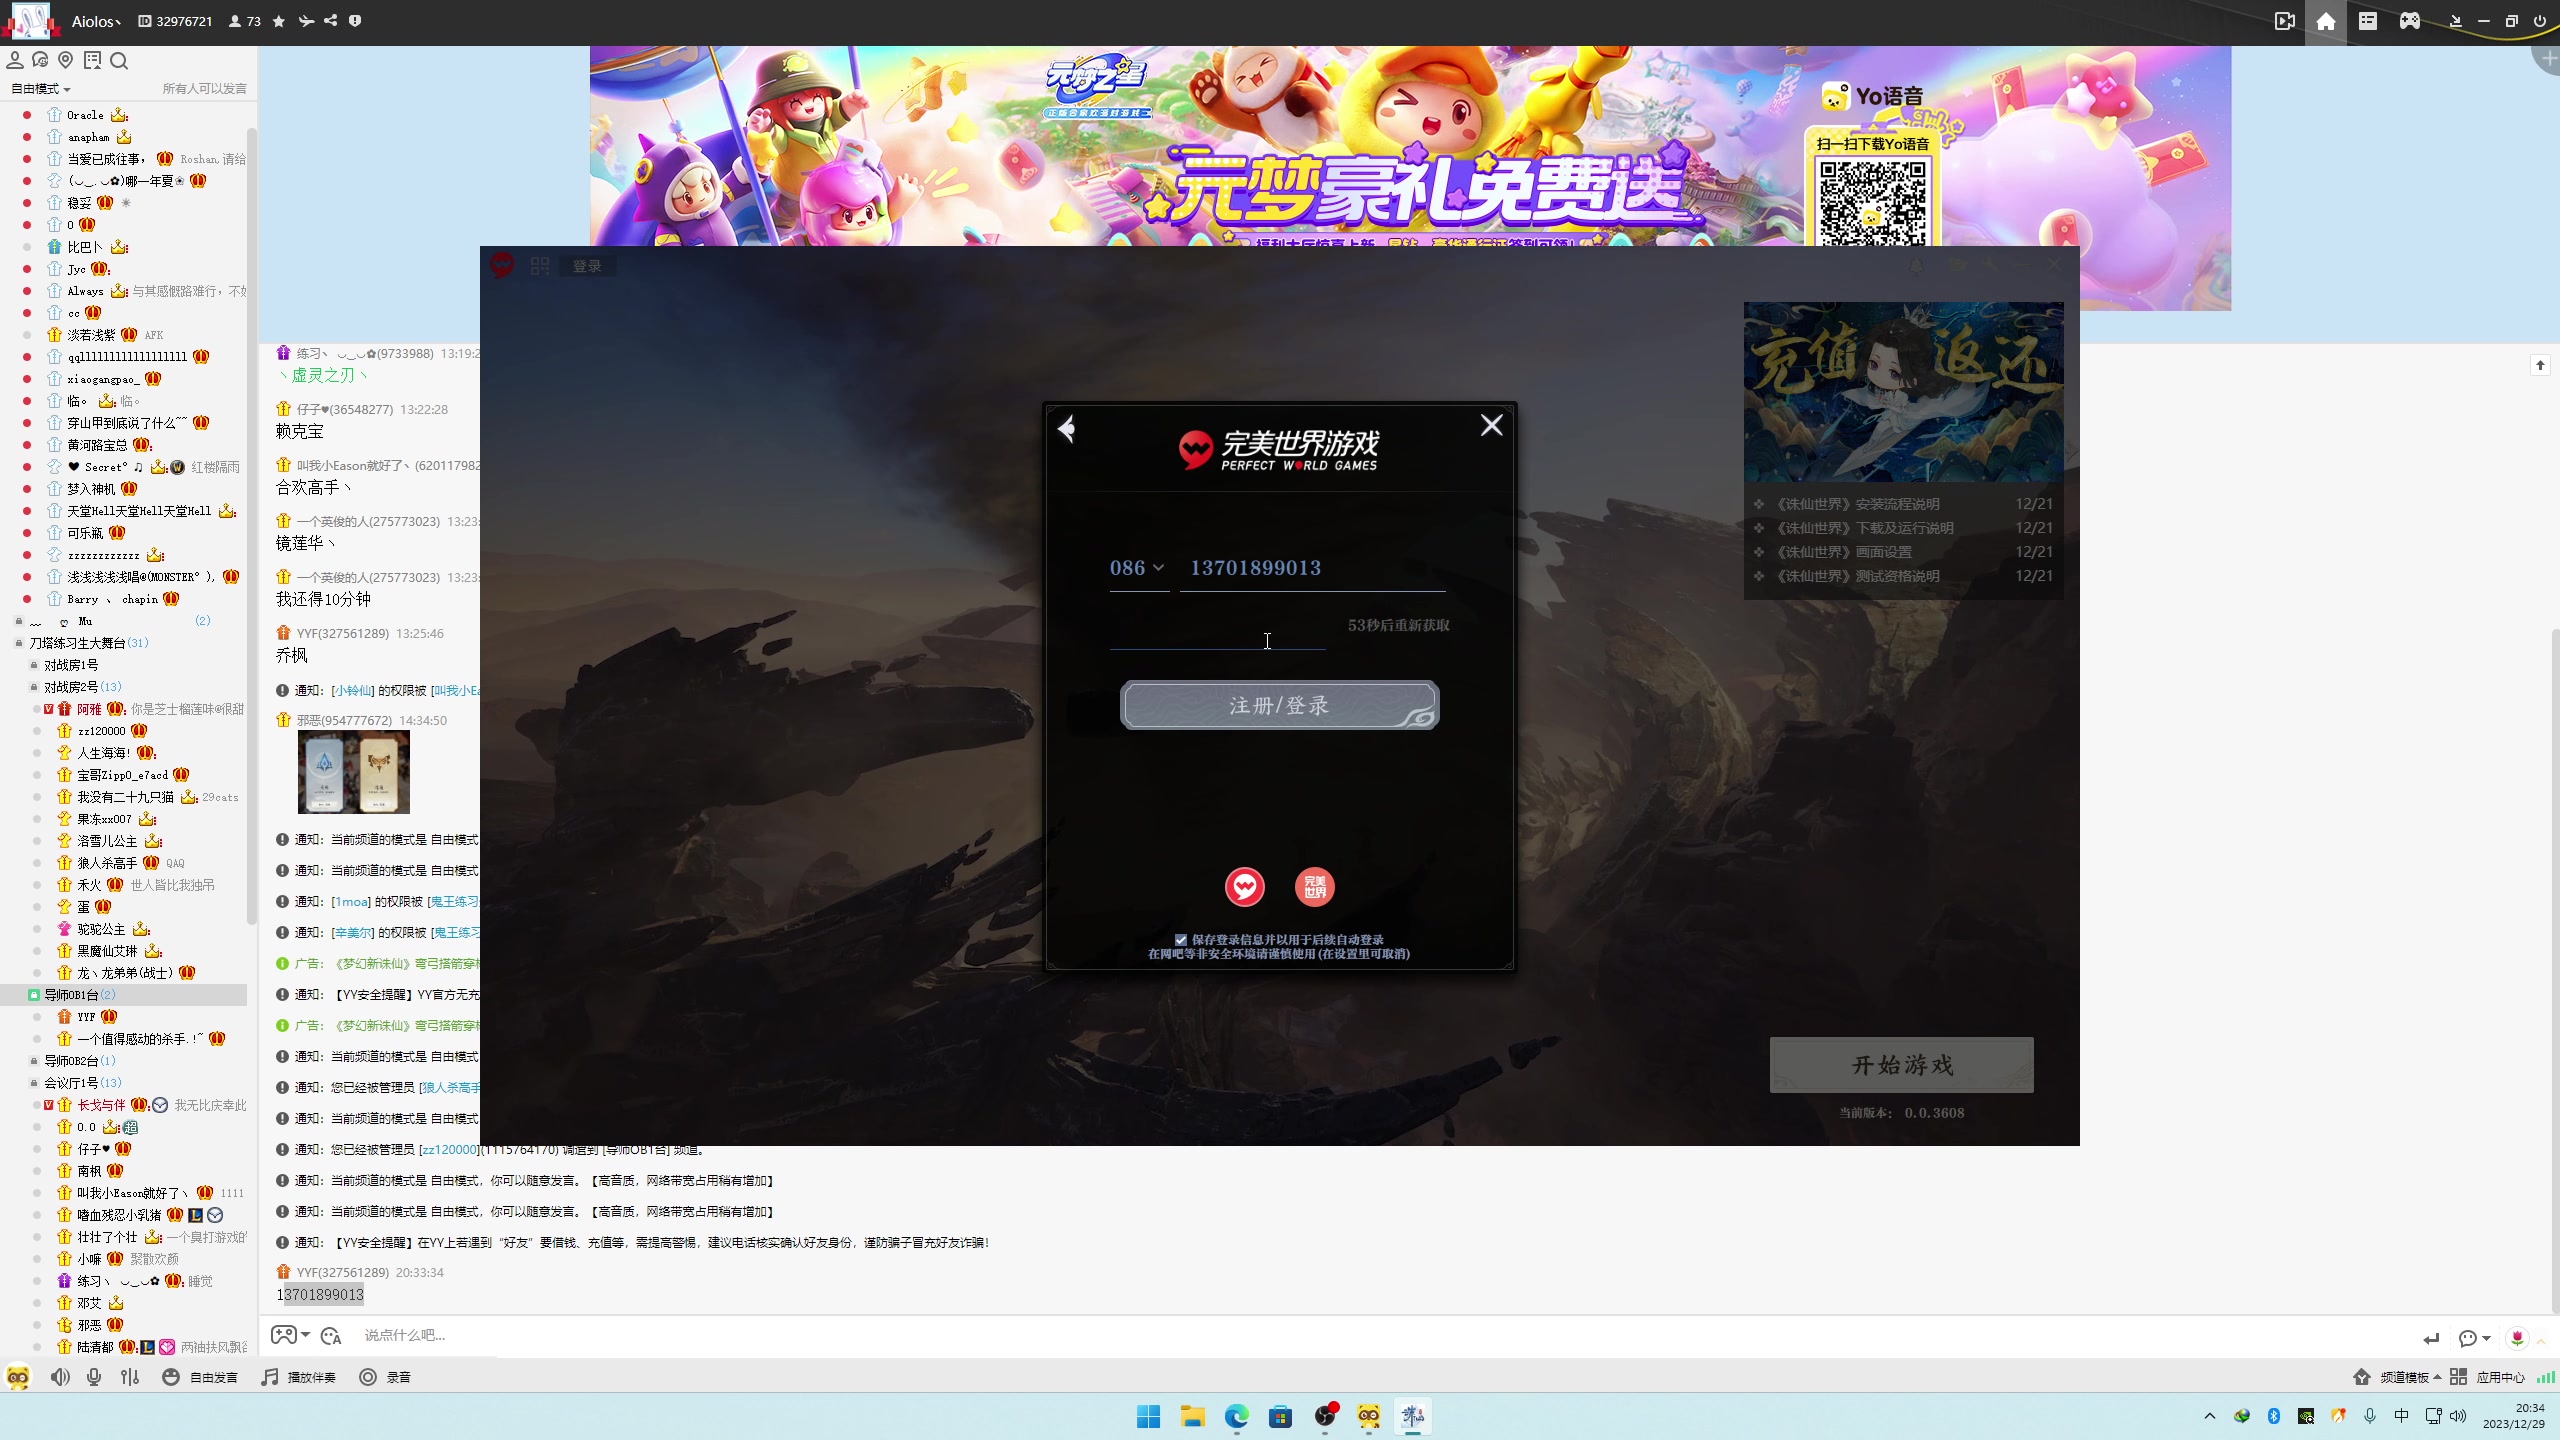Send a flower gift icon in chat bar
The image size is (2560, 1440).
click(x=2517, y=1338)
